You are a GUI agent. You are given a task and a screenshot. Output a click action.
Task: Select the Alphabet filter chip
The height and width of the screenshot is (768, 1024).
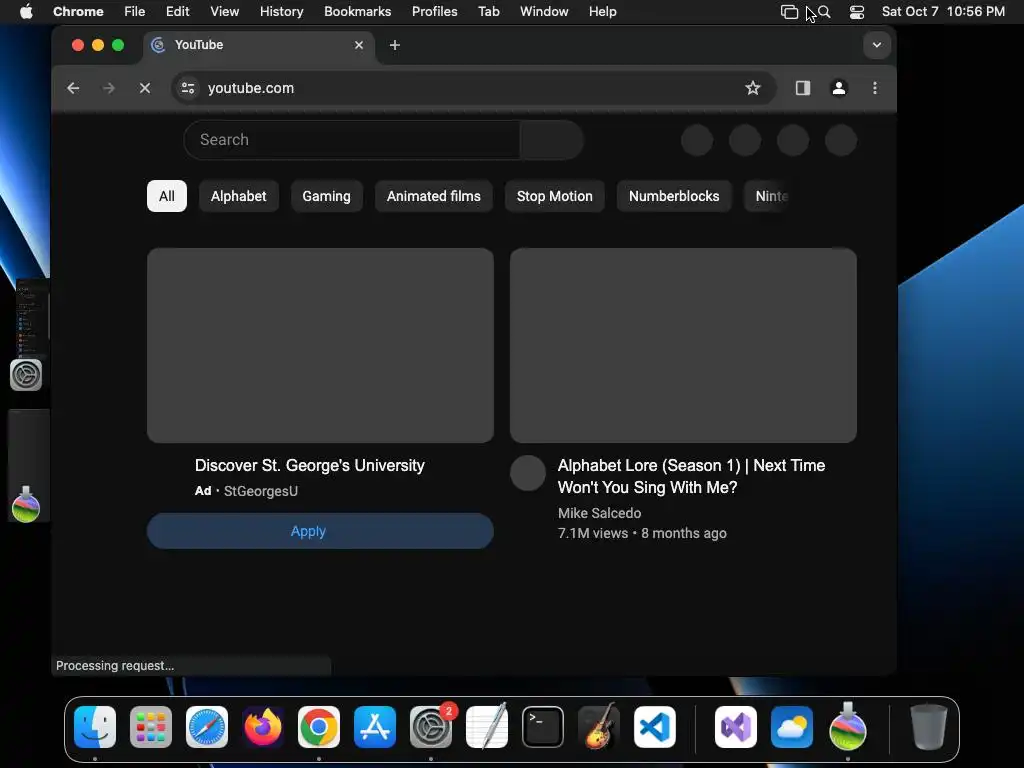tap(238, 196)
